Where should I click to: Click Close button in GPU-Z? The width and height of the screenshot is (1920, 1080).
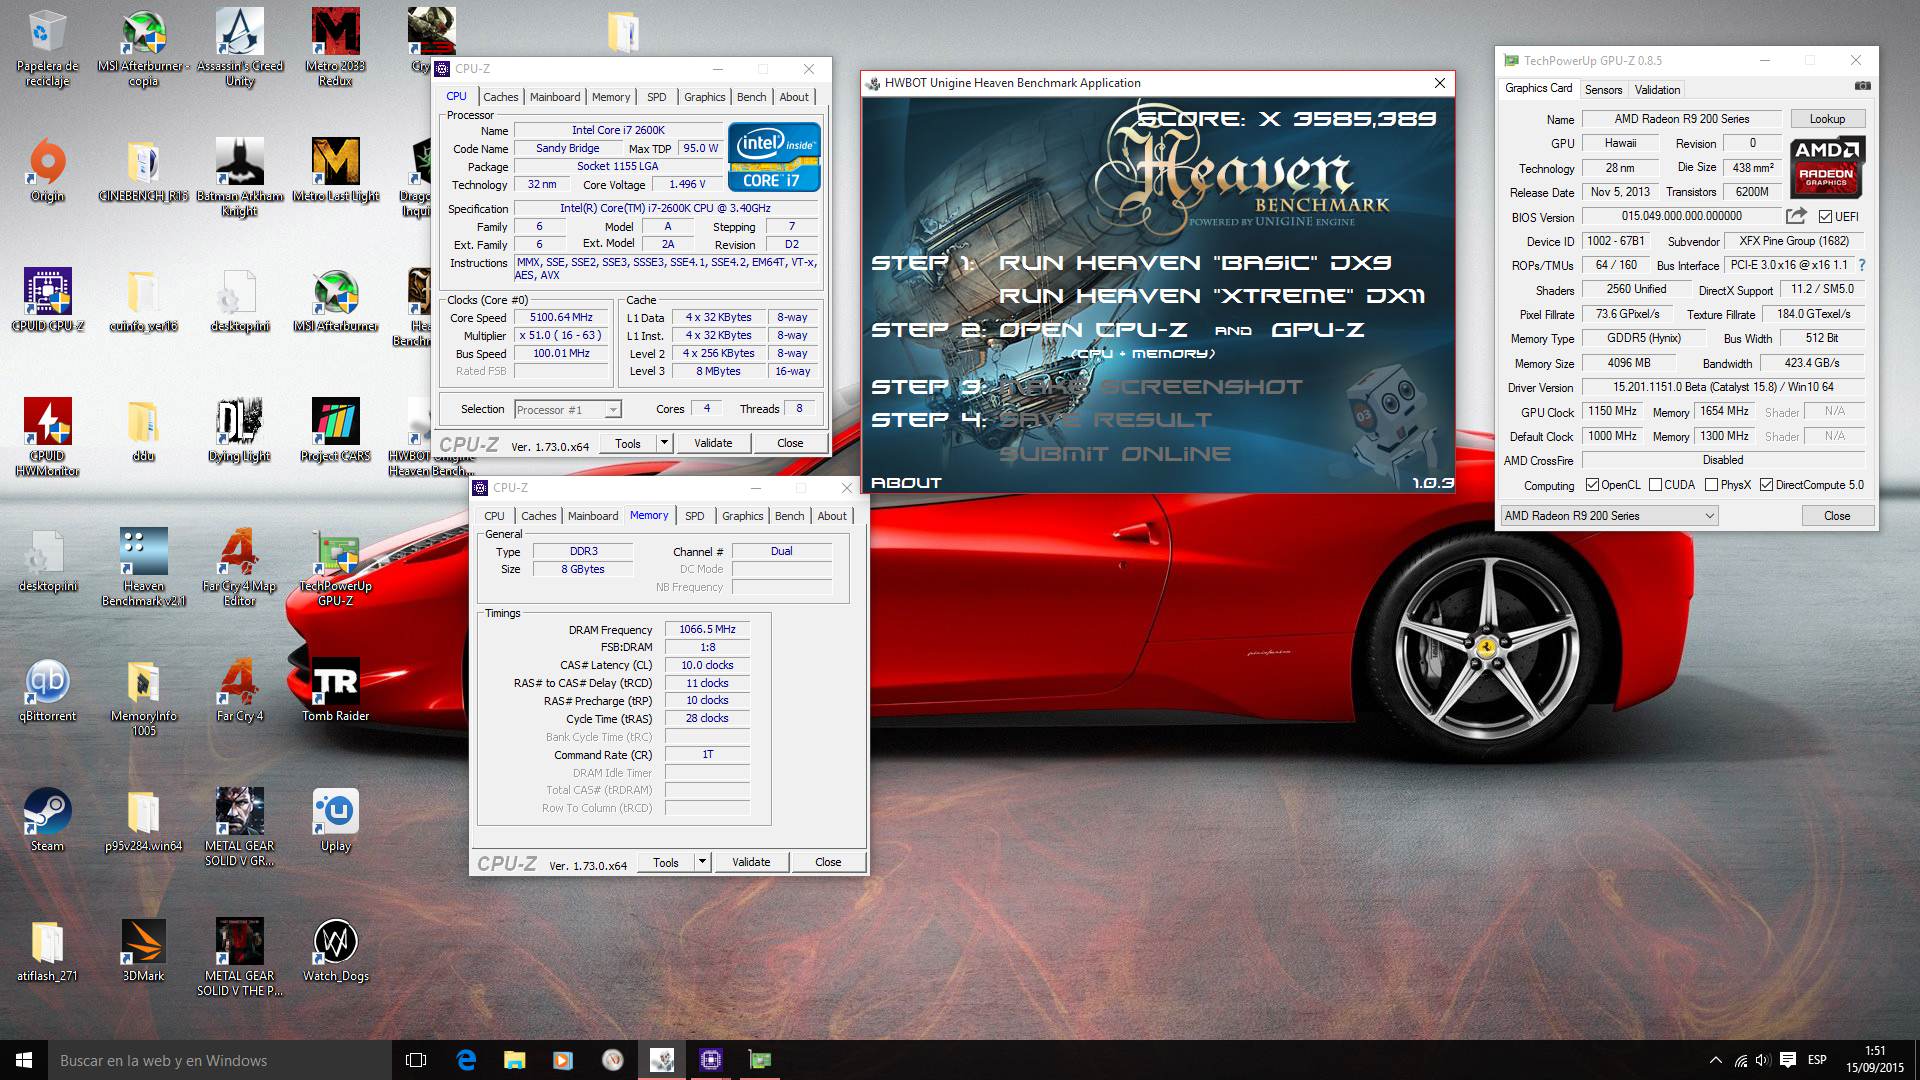[1836, 516]
